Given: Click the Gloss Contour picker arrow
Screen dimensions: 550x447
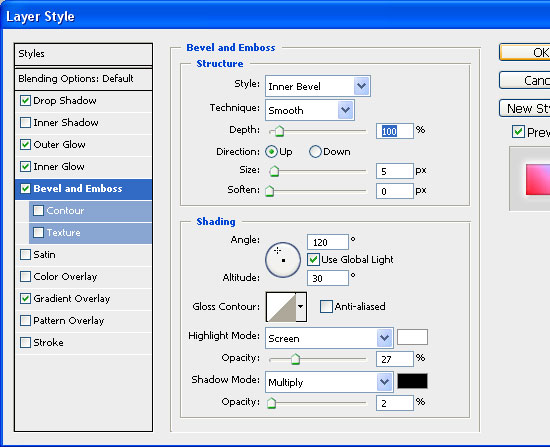Looking at the screenshot, I should coord(301,307).
